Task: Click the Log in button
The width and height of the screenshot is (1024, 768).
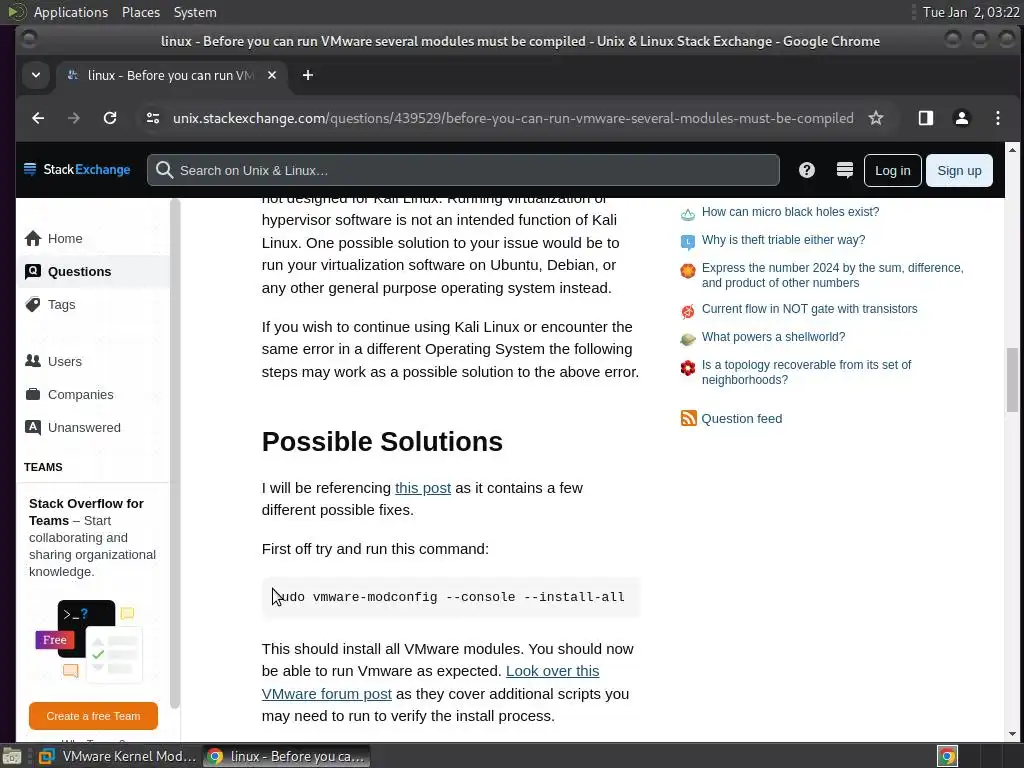Action: click(x=892, y=170)
